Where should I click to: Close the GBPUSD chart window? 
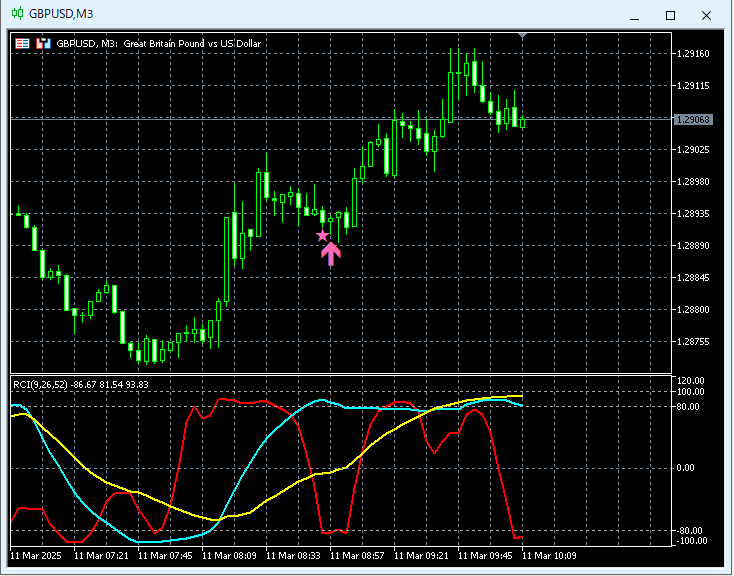pos(706,15)
